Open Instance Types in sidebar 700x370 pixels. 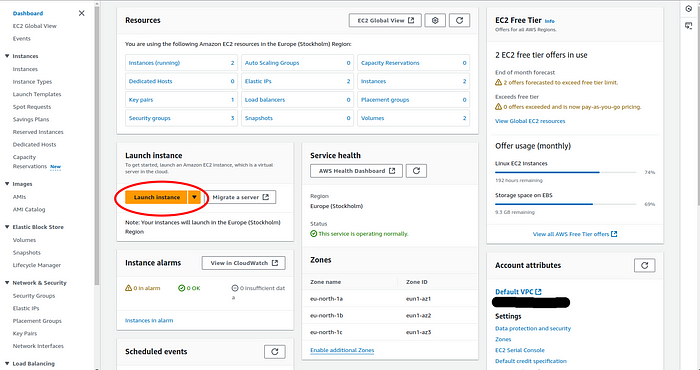click(32, 82)
